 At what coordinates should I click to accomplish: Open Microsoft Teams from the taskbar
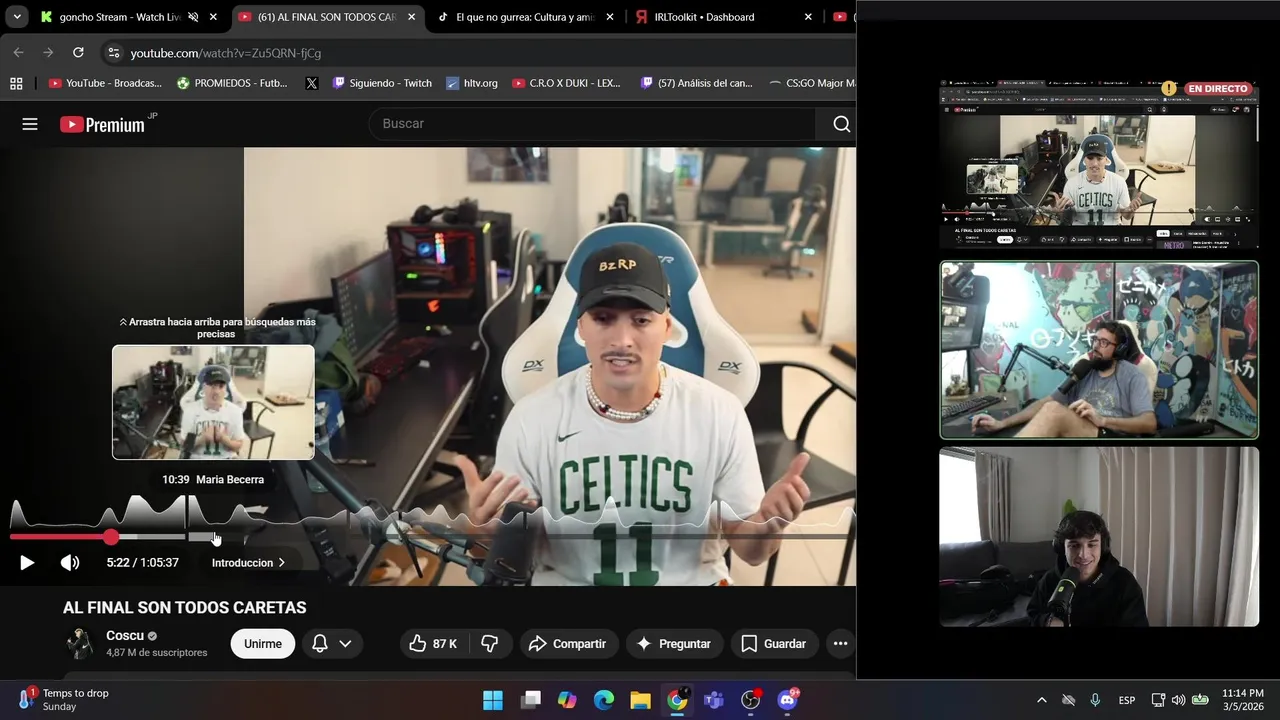[x=714, y=700]
